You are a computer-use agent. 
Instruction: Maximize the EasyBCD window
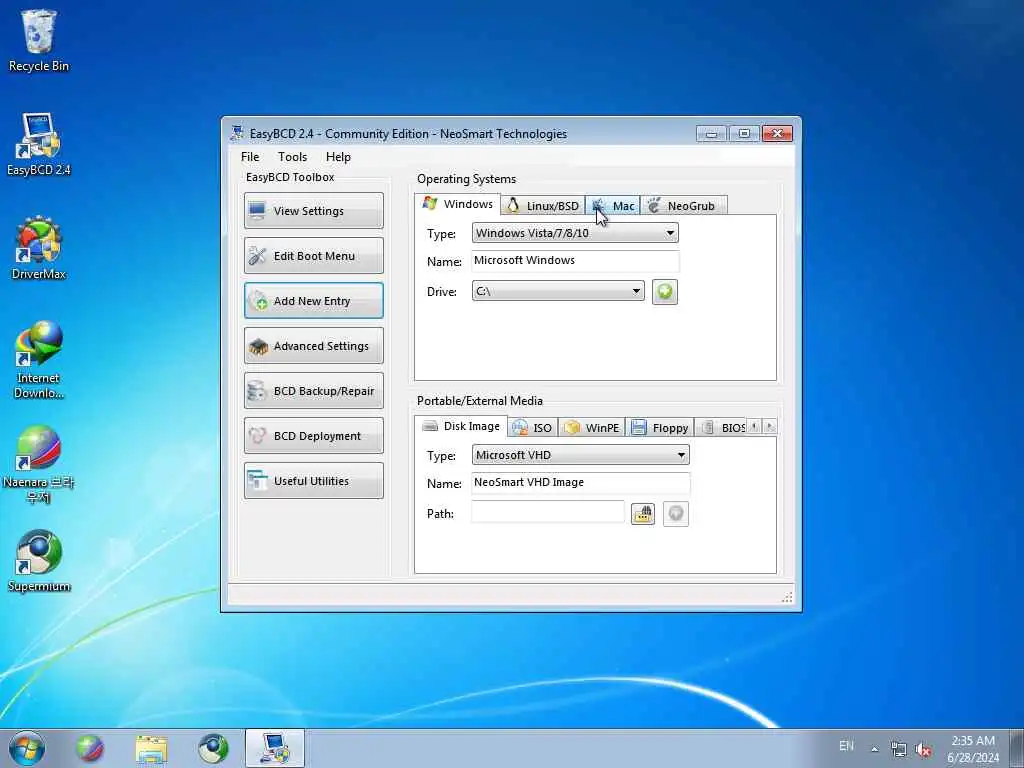tap(744, 133)
